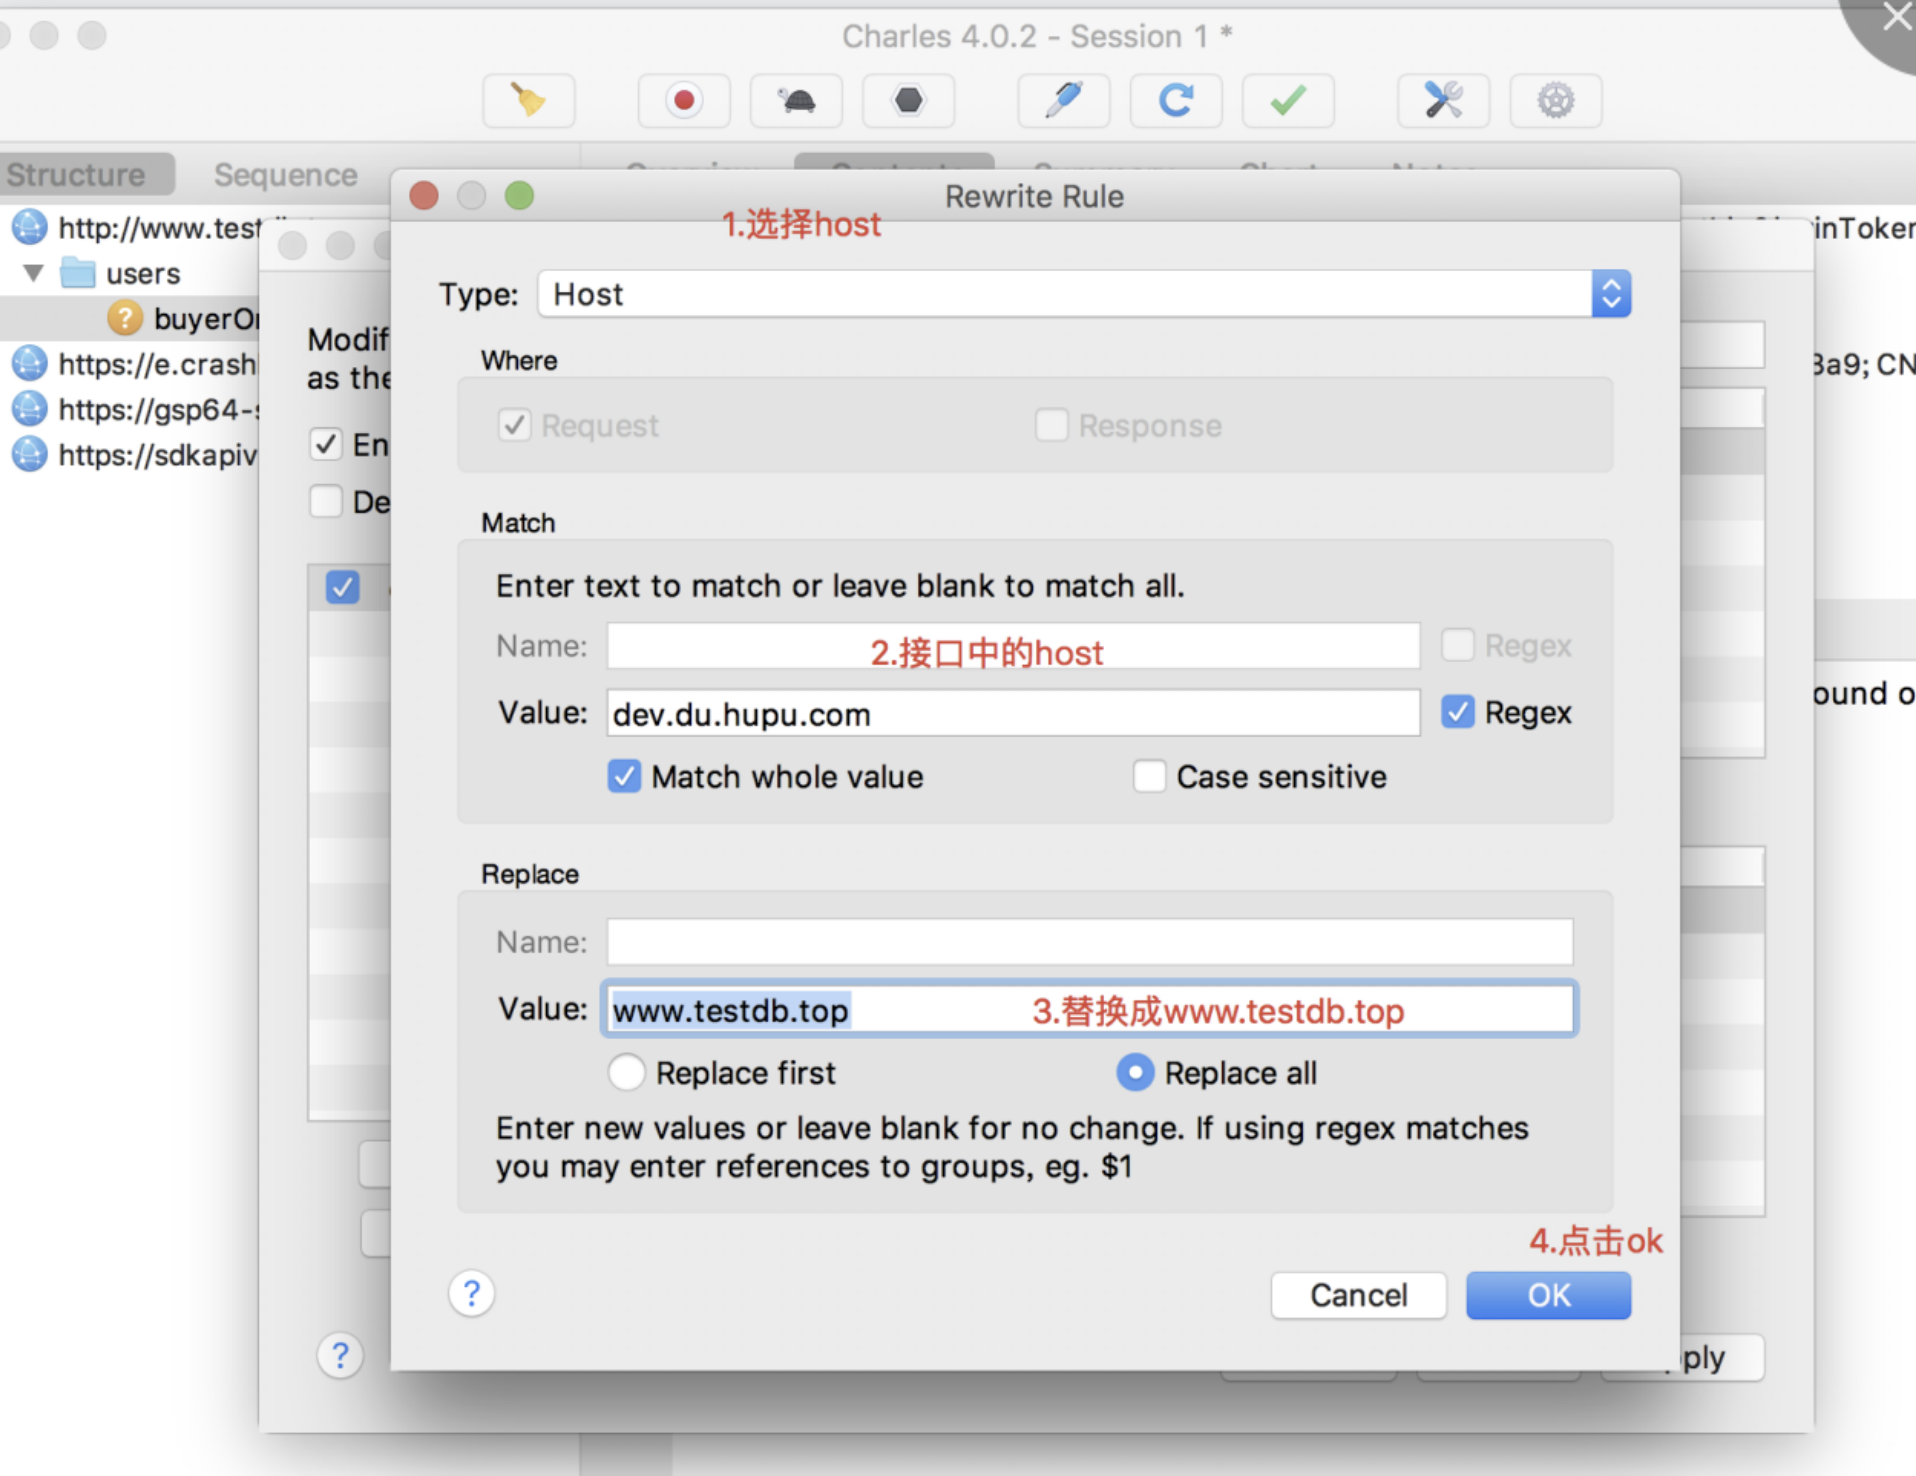Click Replace Value field www.testdb.top
The width and height of the screenshot is (1916, 1476).
[x=1089, y=1009]
